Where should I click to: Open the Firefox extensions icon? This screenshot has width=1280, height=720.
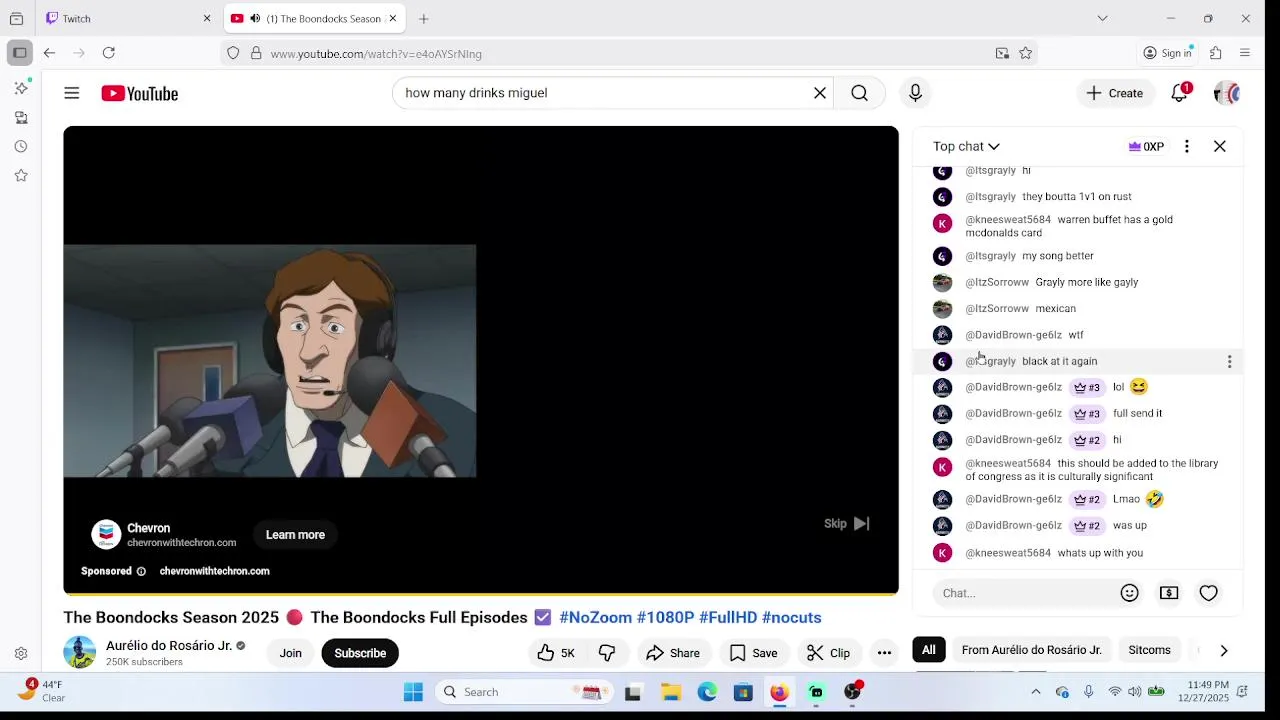pos(1216,53)
